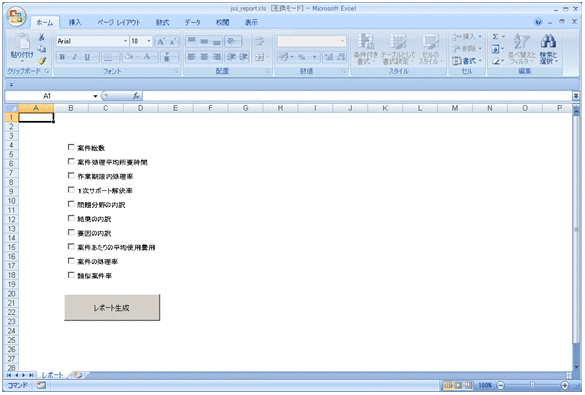Check the 要因の内訳 checkbox
Screen dimensions: 585x395
point(71,232)
